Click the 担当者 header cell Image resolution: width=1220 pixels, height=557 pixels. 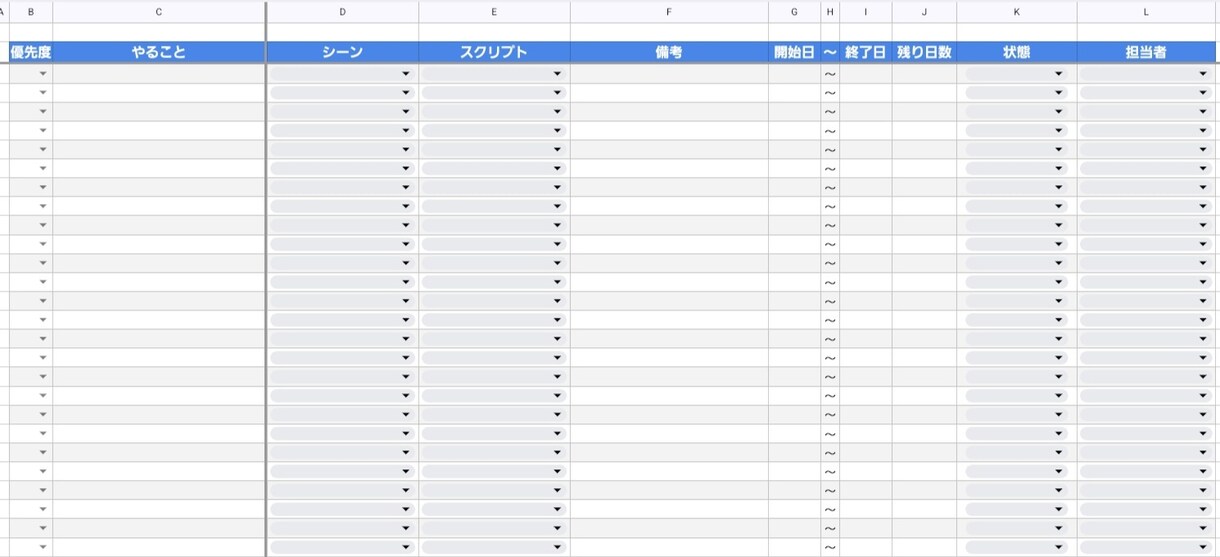coord(1146,52)
